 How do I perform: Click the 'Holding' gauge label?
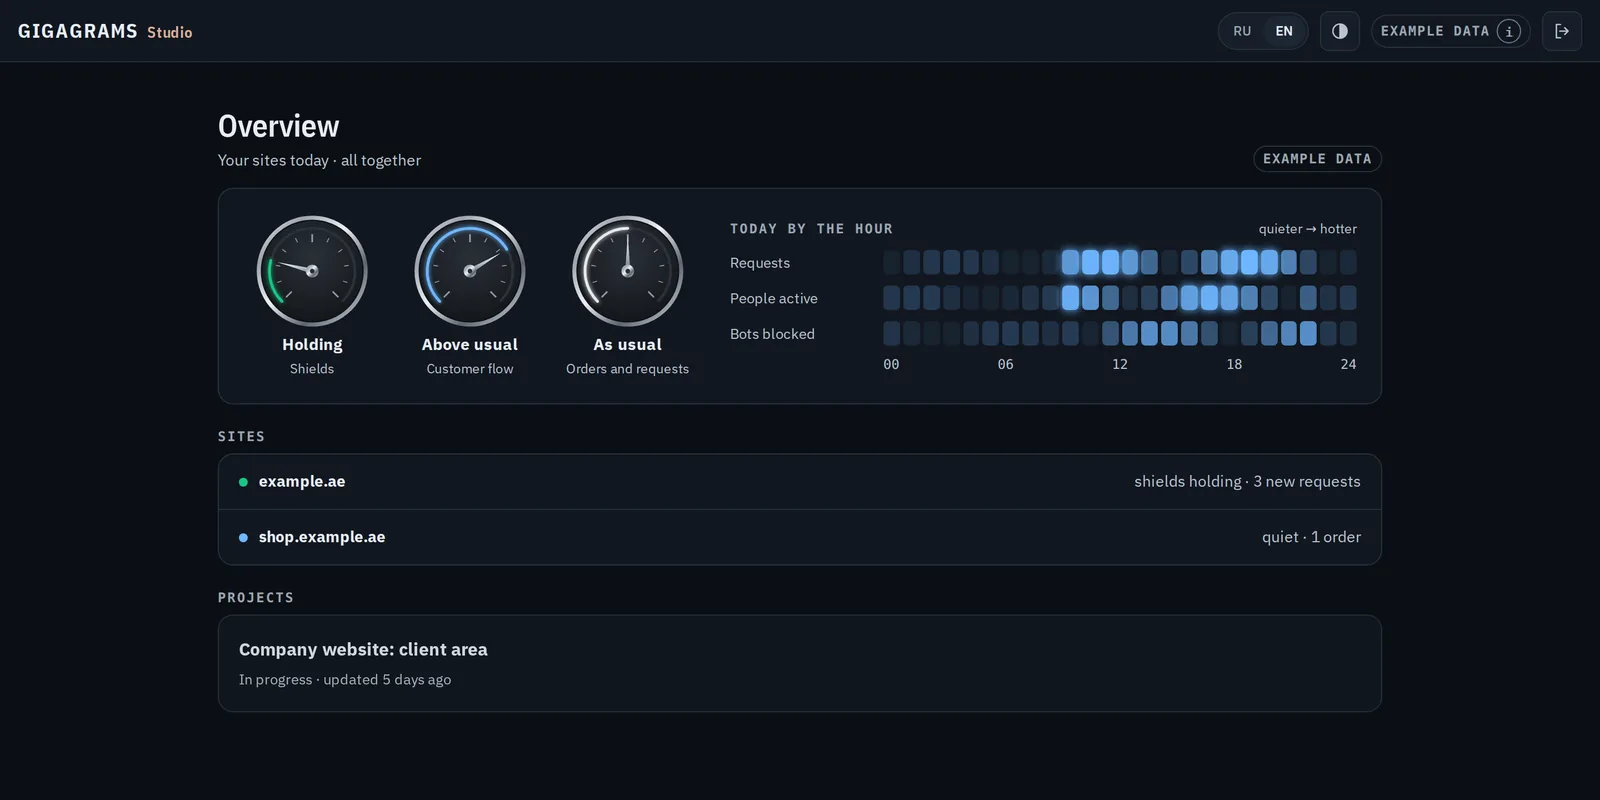coord(312,344)
